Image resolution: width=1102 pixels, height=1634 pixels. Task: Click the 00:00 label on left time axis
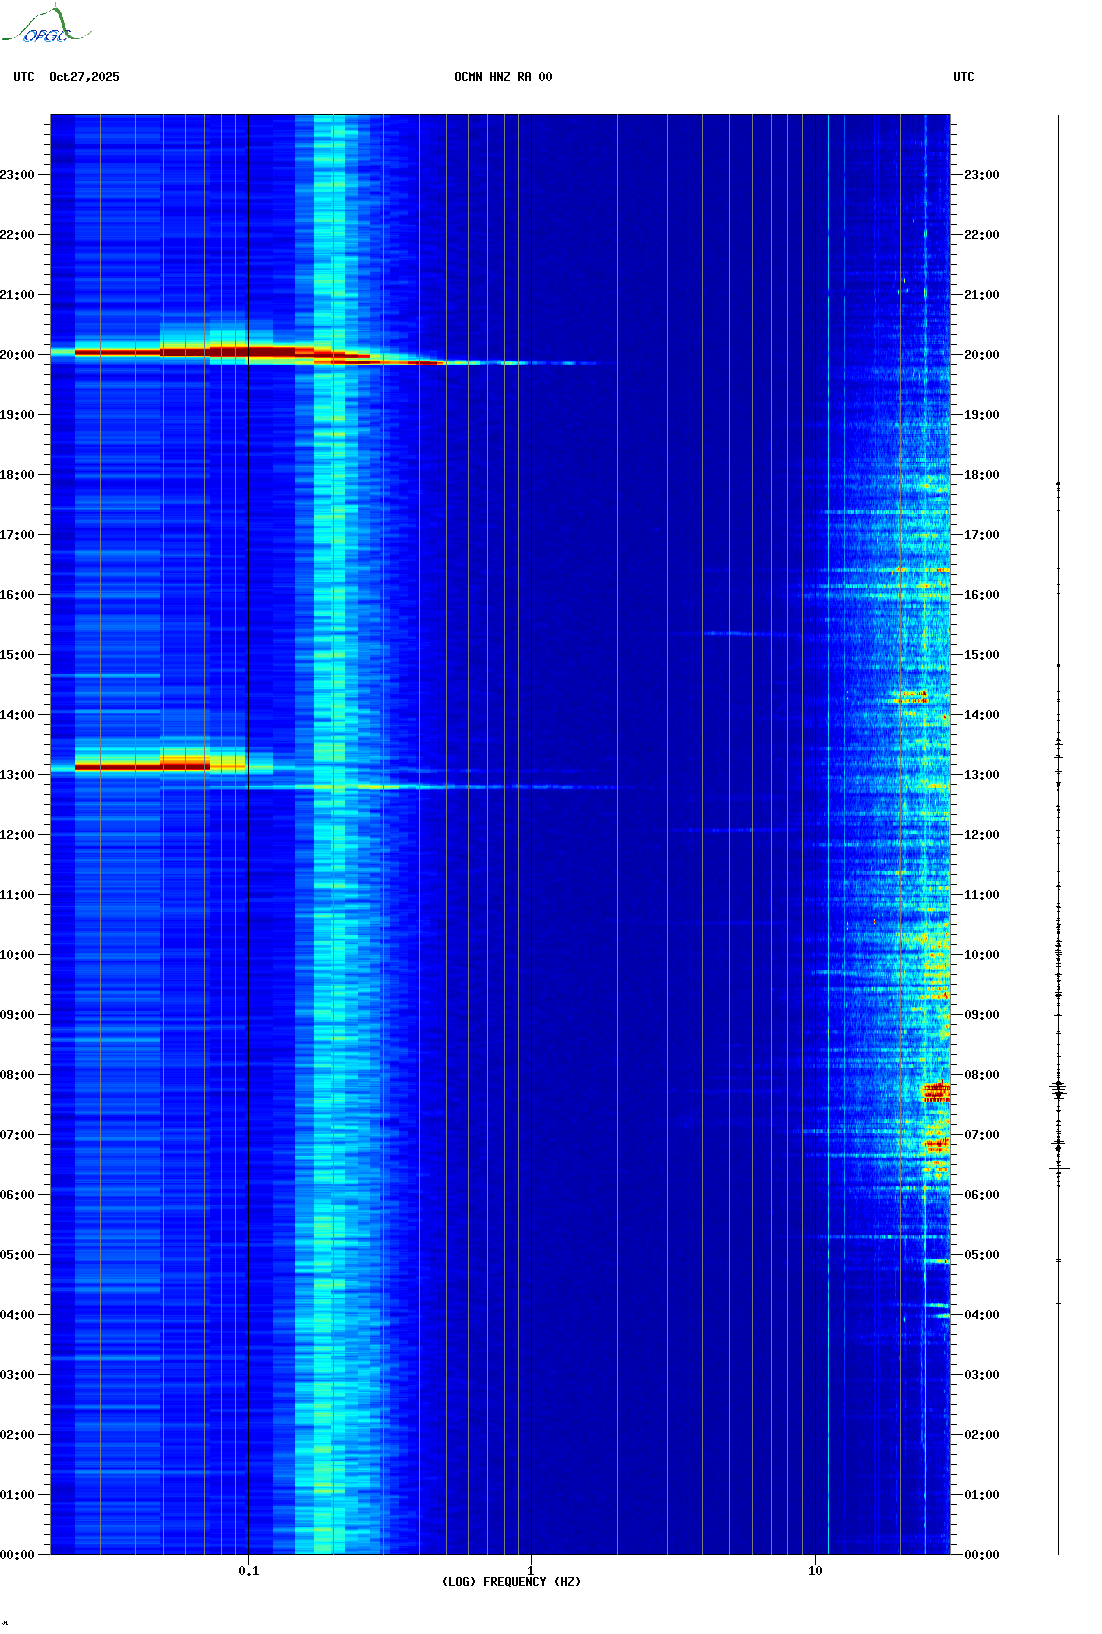pyautogui.click(x=18, y=1554)
